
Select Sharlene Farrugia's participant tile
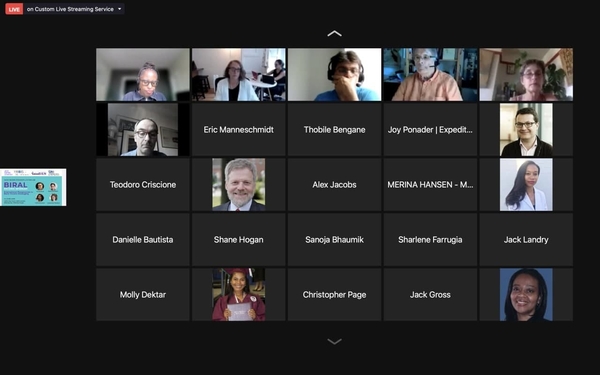point(430,240)
